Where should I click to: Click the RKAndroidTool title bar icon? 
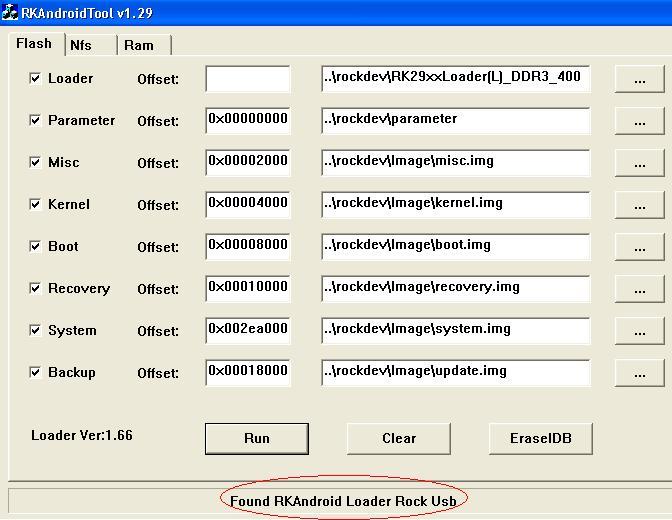coord(9,12)
